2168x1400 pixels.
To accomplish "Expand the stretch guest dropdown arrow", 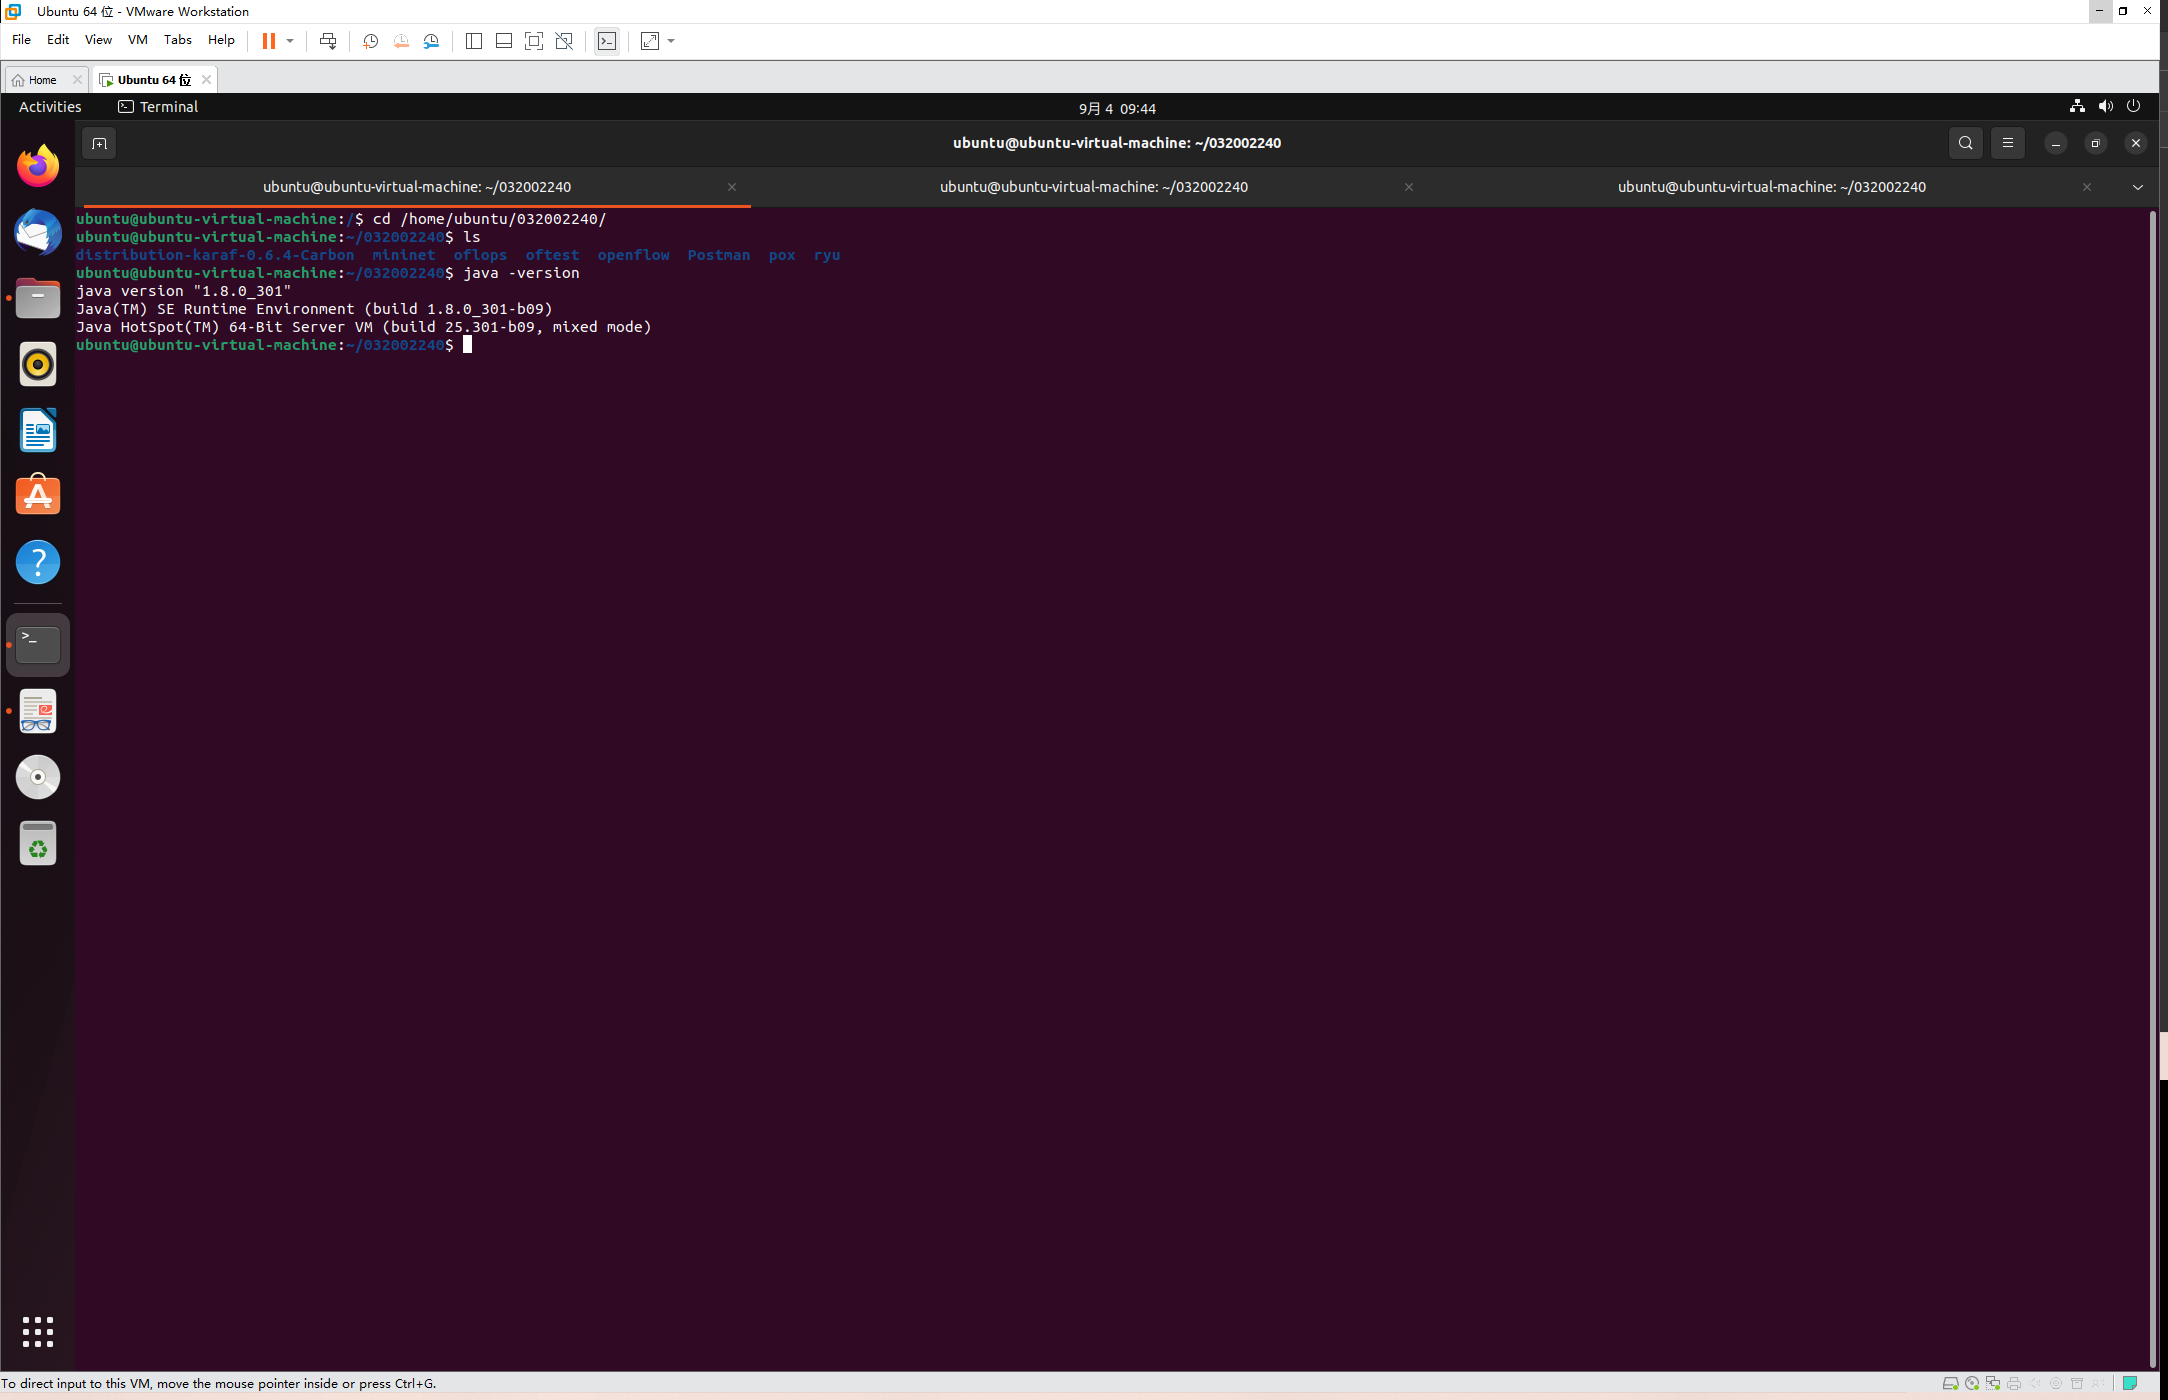I will (671, 41).
